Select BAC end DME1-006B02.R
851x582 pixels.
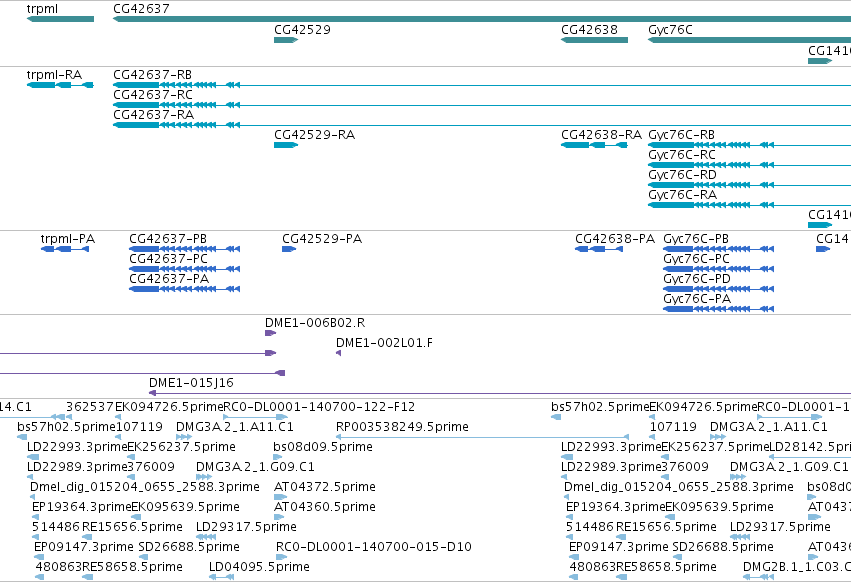(x=270, y=333)
